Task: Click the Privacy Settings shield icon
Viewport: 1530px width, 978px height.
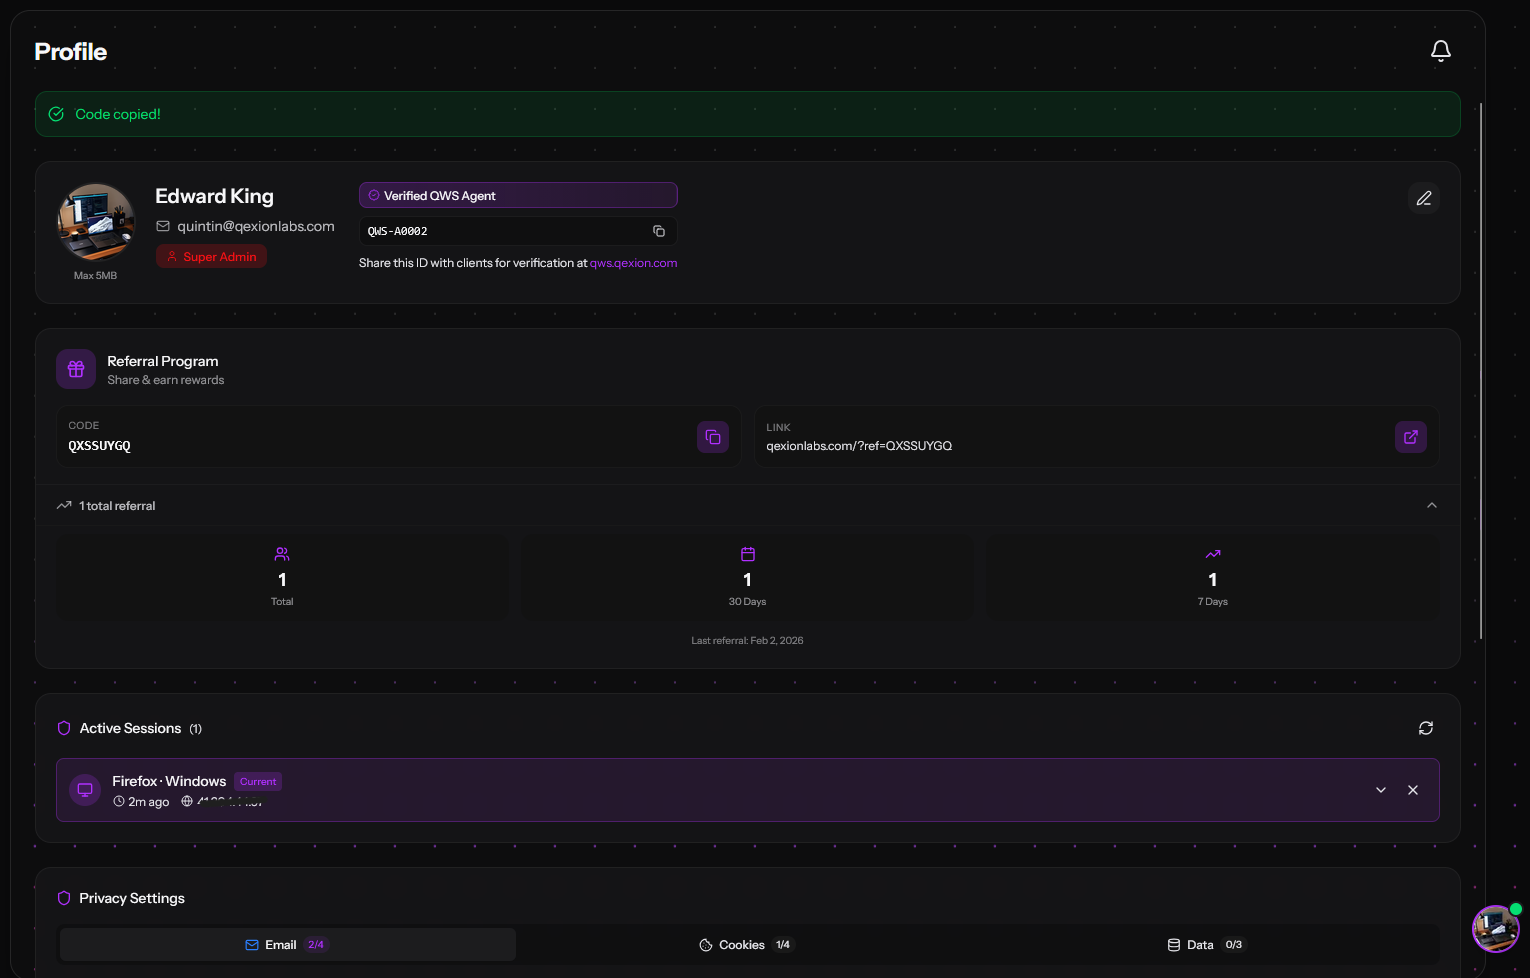Action: click(64, 898)
